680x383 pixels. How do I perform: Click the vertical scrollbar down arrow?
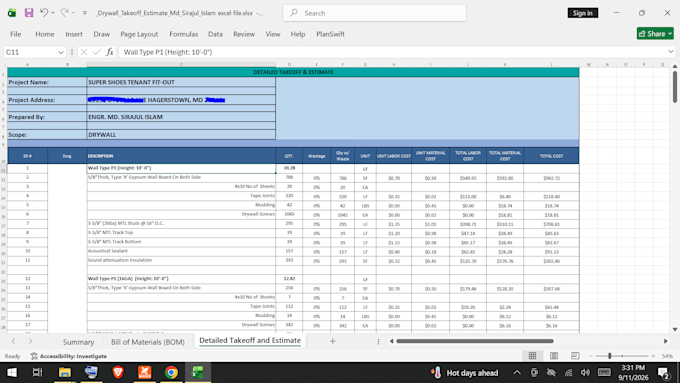(x=675, y=330)
